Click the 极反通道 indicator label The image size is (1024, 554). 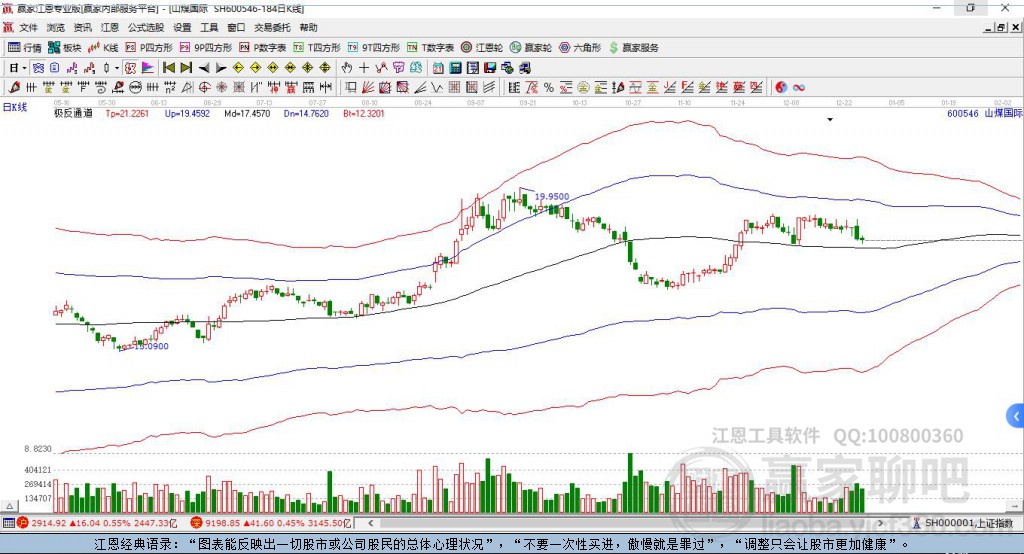click(x=73, y=113)
